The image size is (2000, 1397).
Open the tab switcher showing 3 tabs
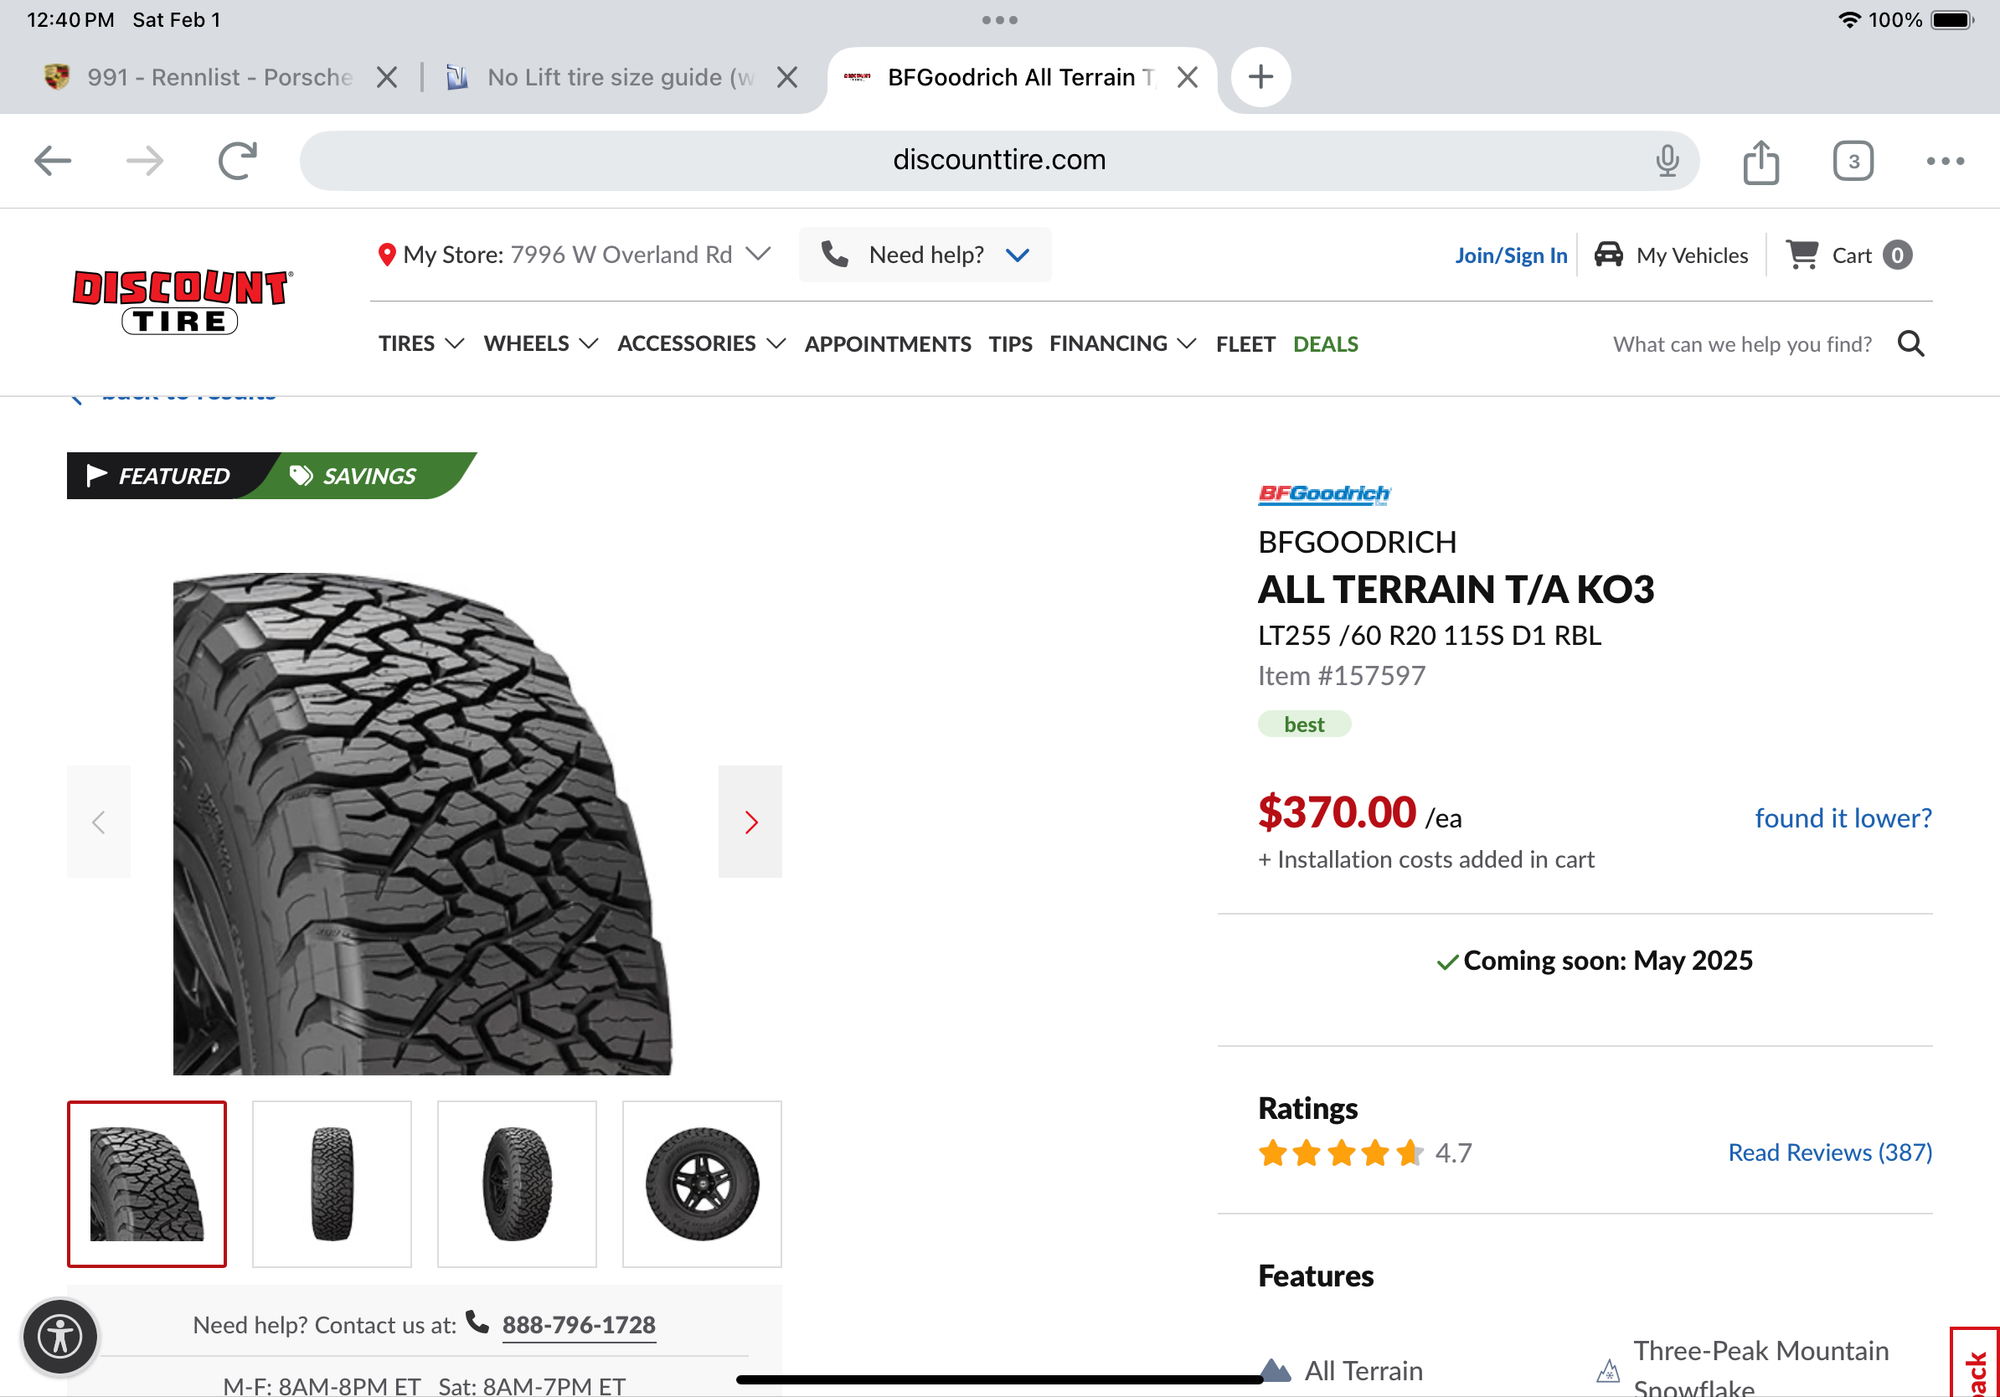[1852, 161]
